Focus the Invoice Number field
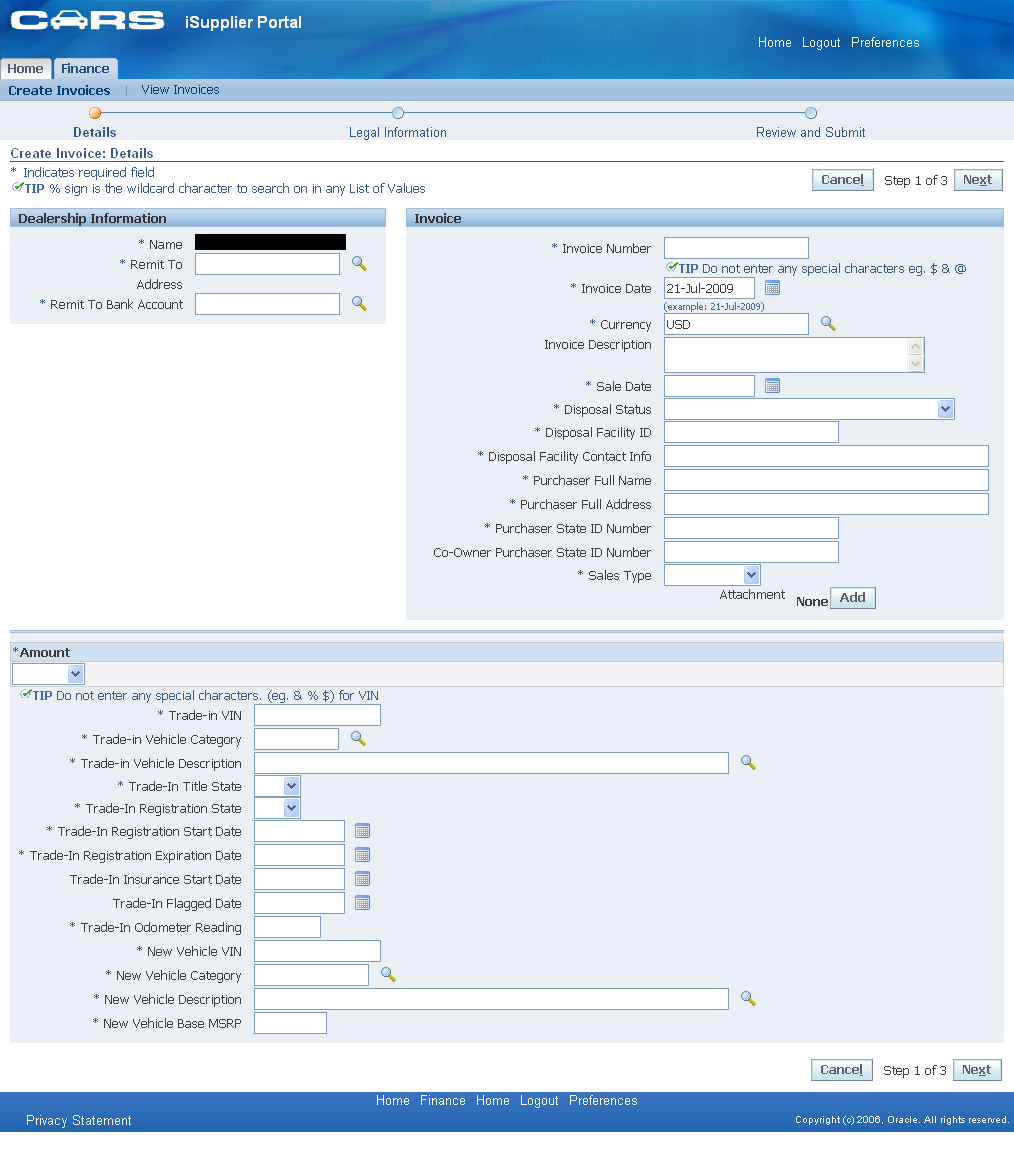The height and width of the screenshot is (1151, 1014). pyautogui.click(x=736, y=248)
